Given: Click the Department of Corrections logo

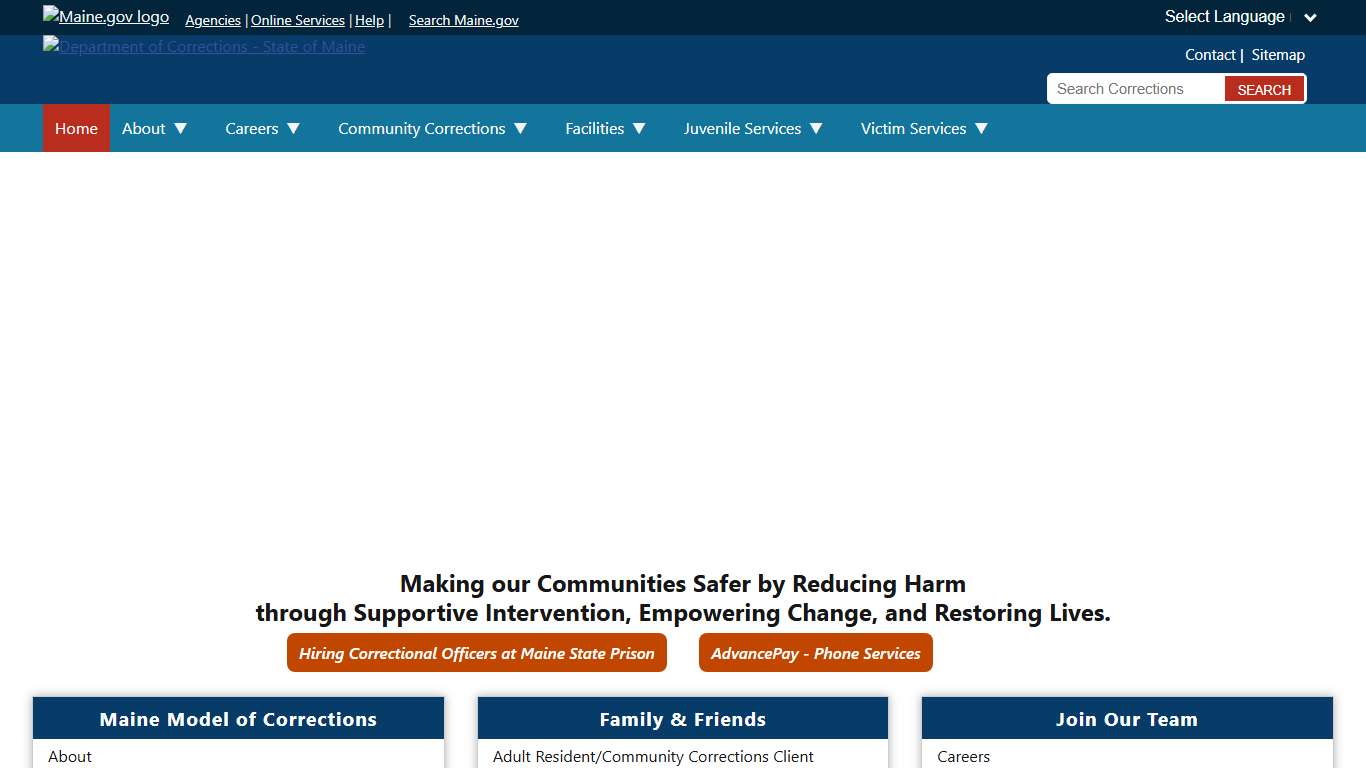Looking at the screenshot, I should click(x=204, y=46).
